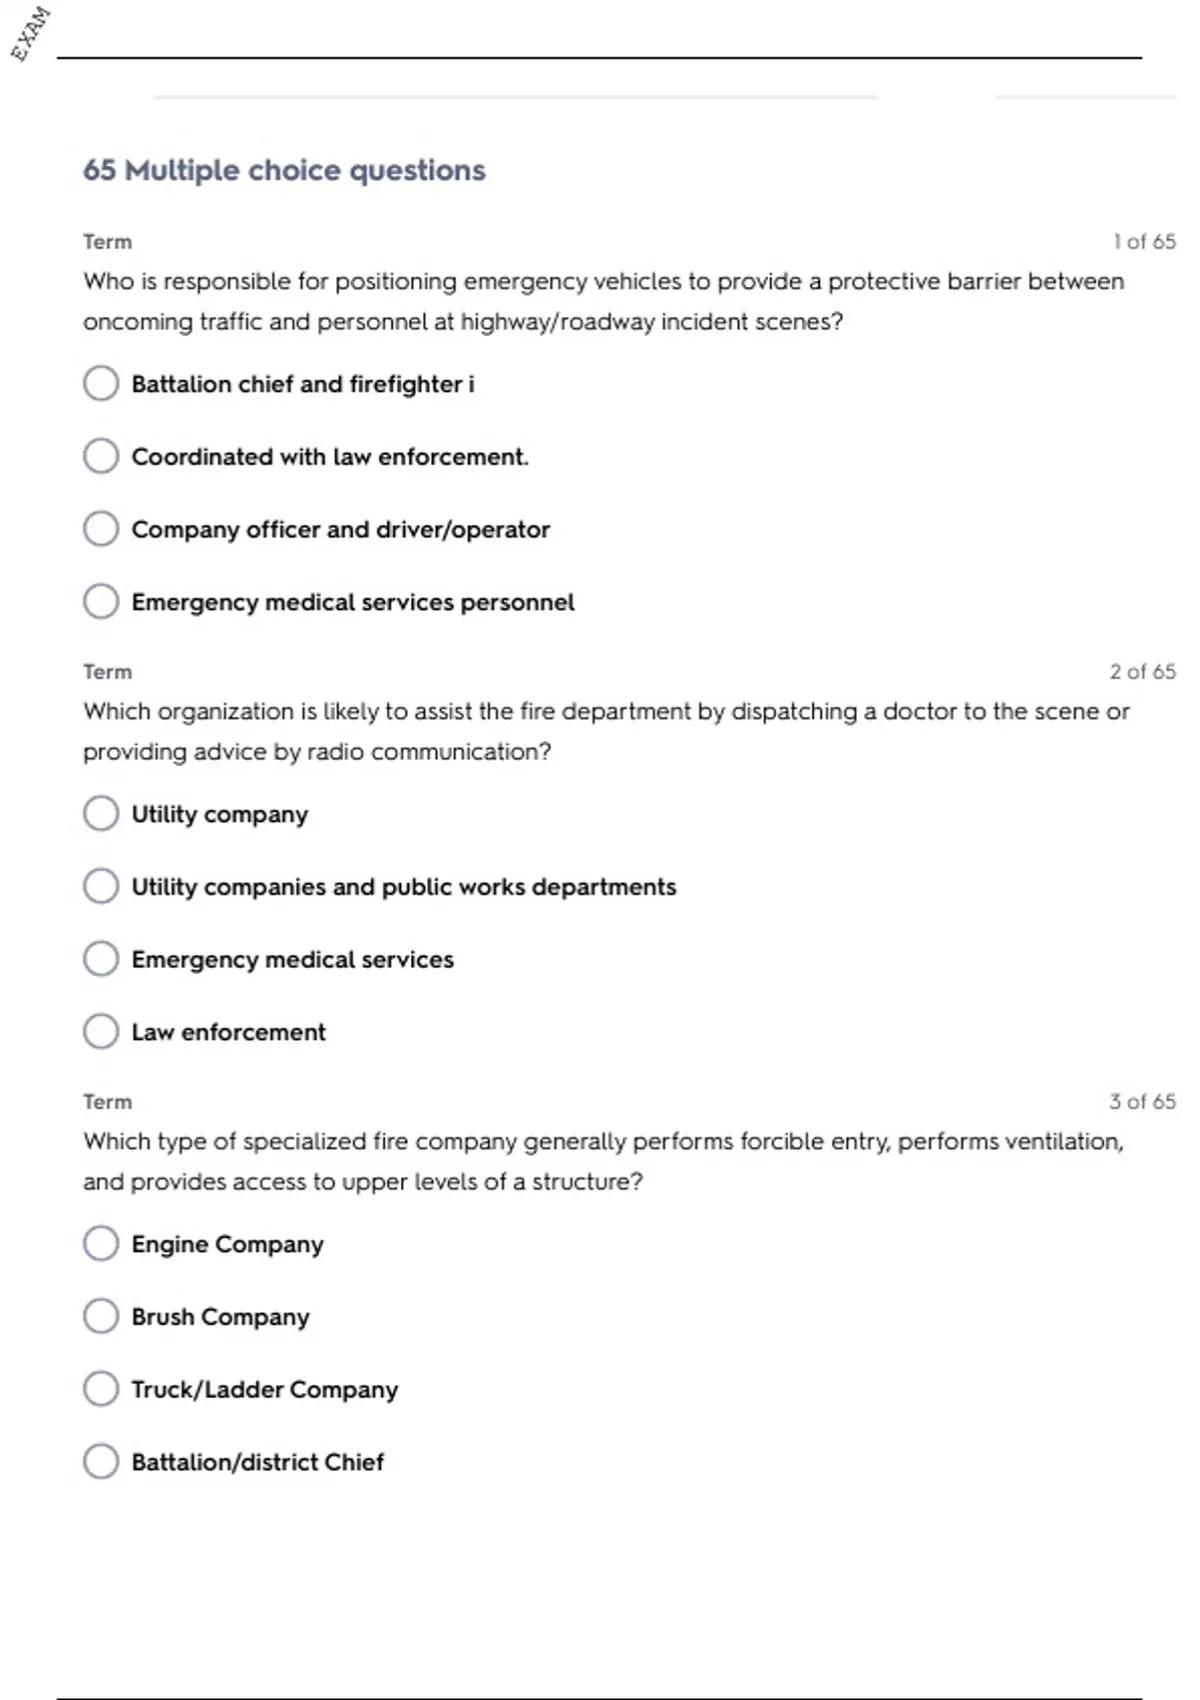
Task: Select "Emergency medical services personnel" radio button
Action: point(101,602)
